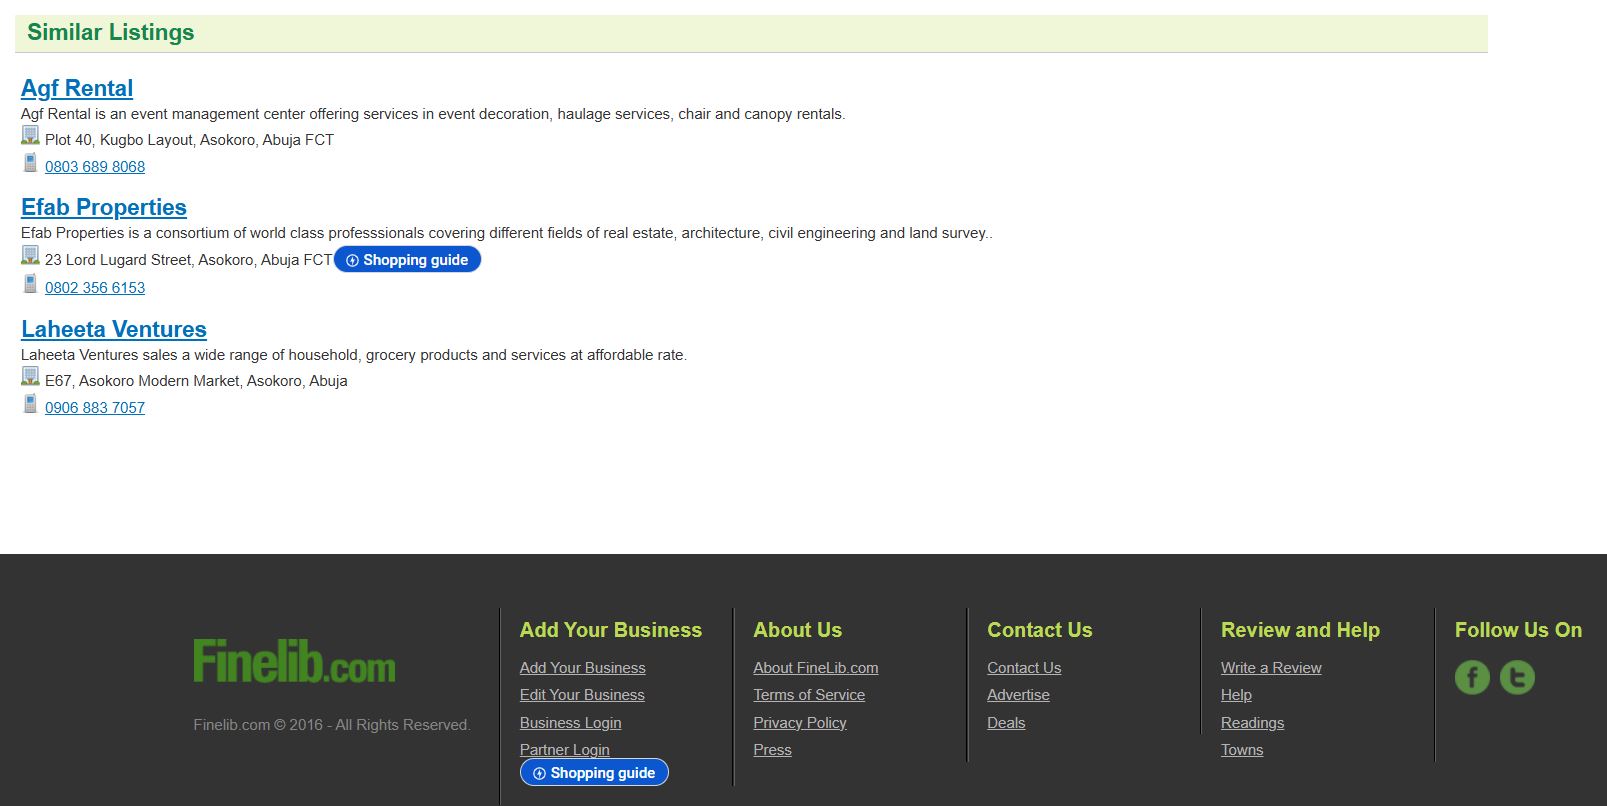1607x806 pixels.
Task: Click the building icon beside 23 Lord Lugard Street
Action: (31, 255)
